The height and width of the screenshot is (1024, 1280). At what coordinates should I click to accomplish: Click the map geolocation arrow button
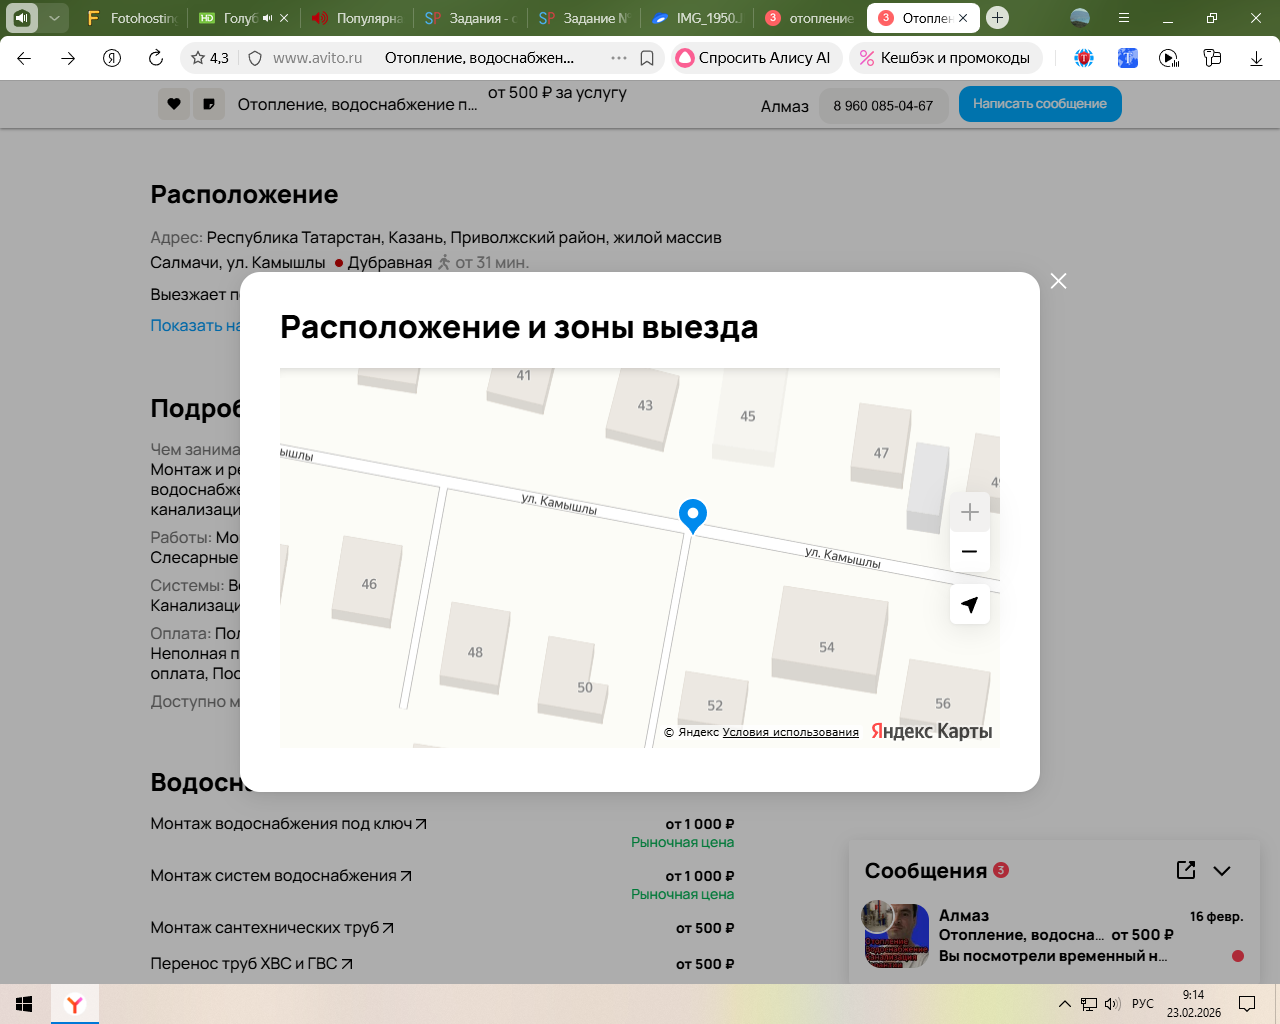[x=969, y=604]
